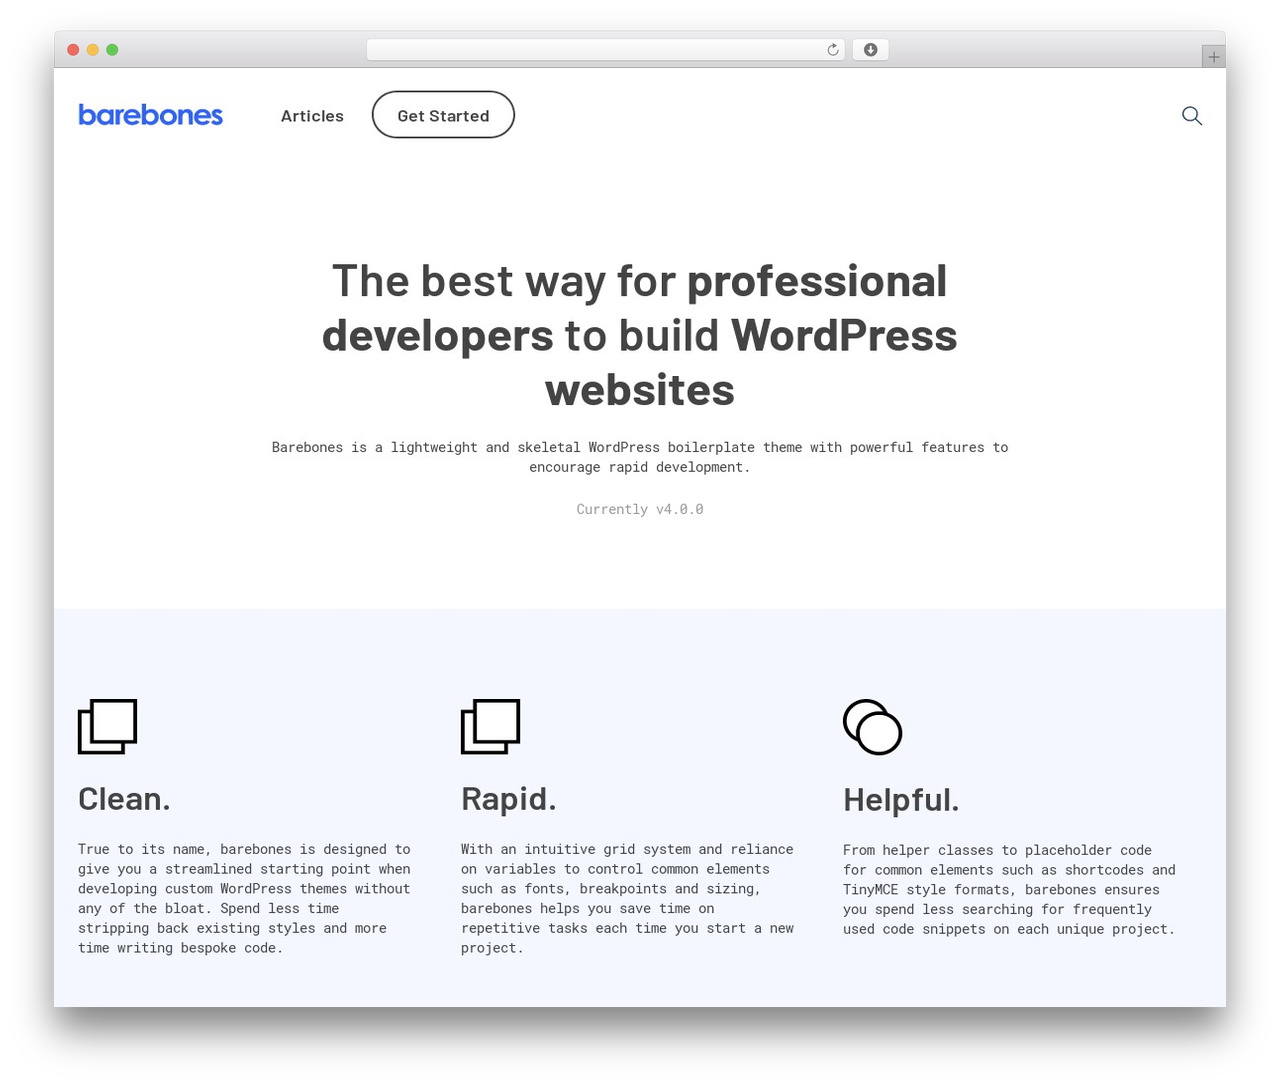1280x1084 pixels.
Task: Click the barebones logo
Action: click(x=151, y=115)
